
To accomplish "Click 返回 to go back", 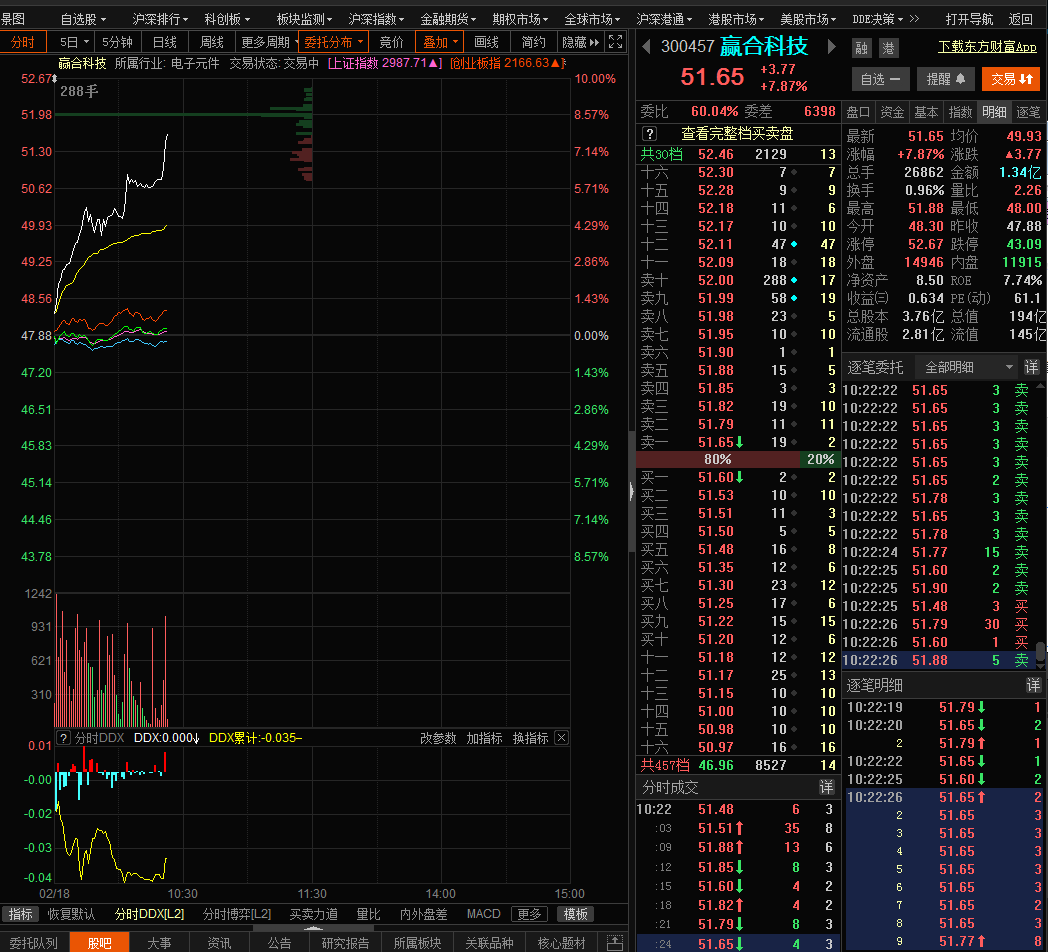I will (x=1021, y=19).
